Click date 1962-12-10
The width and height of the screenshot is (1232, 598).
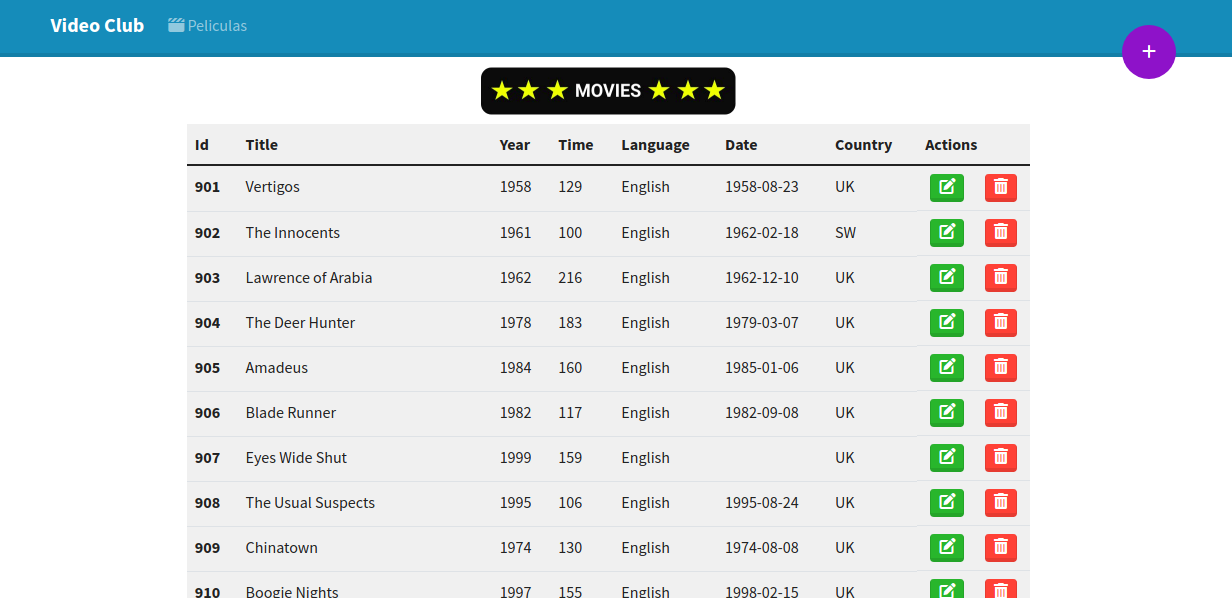[x=762, y=278]
